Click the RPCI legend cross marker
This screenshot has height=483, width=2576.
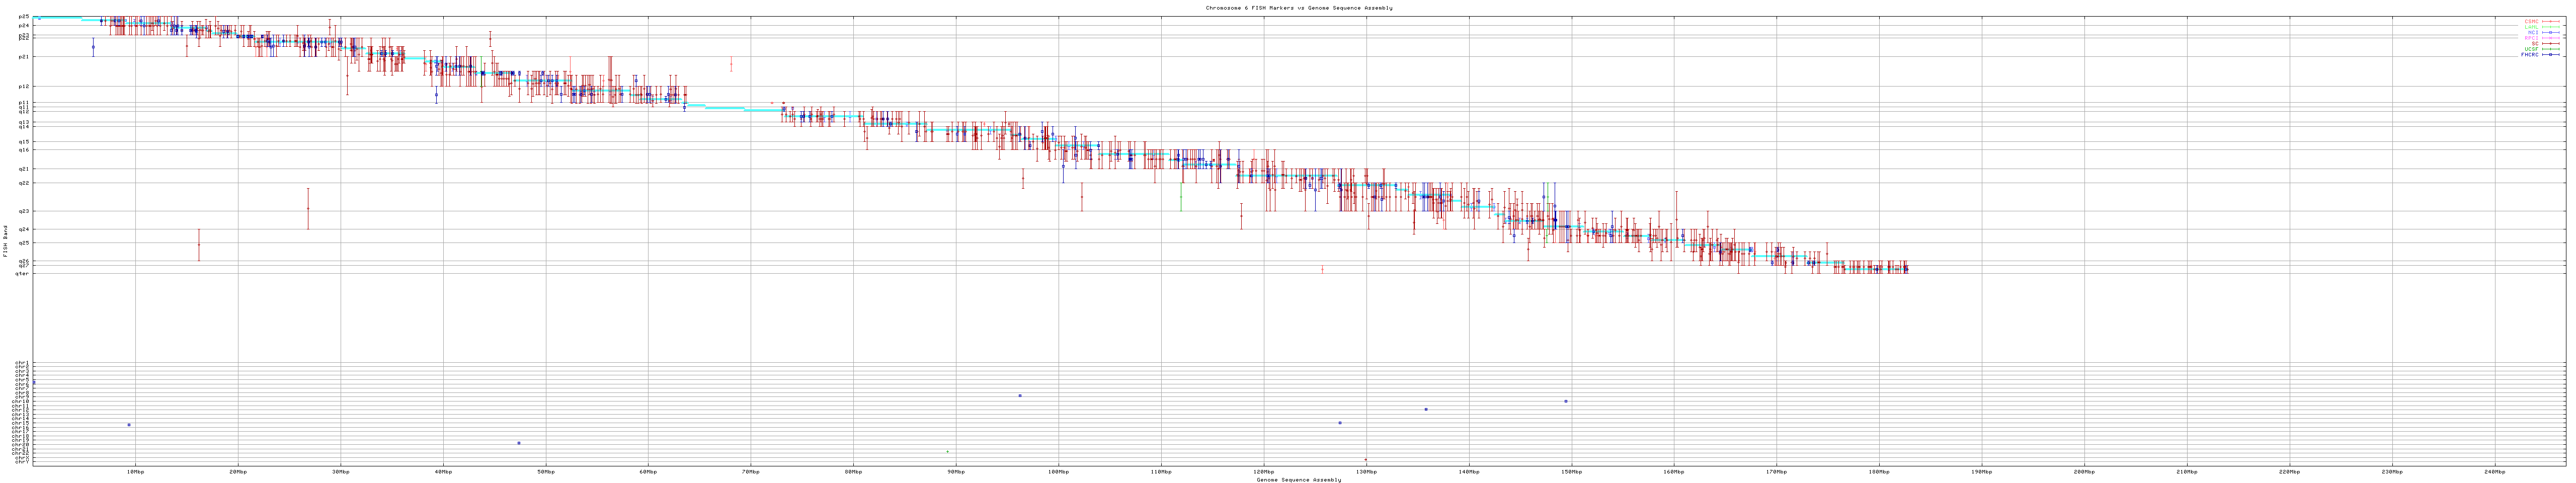coord(2550,38)
